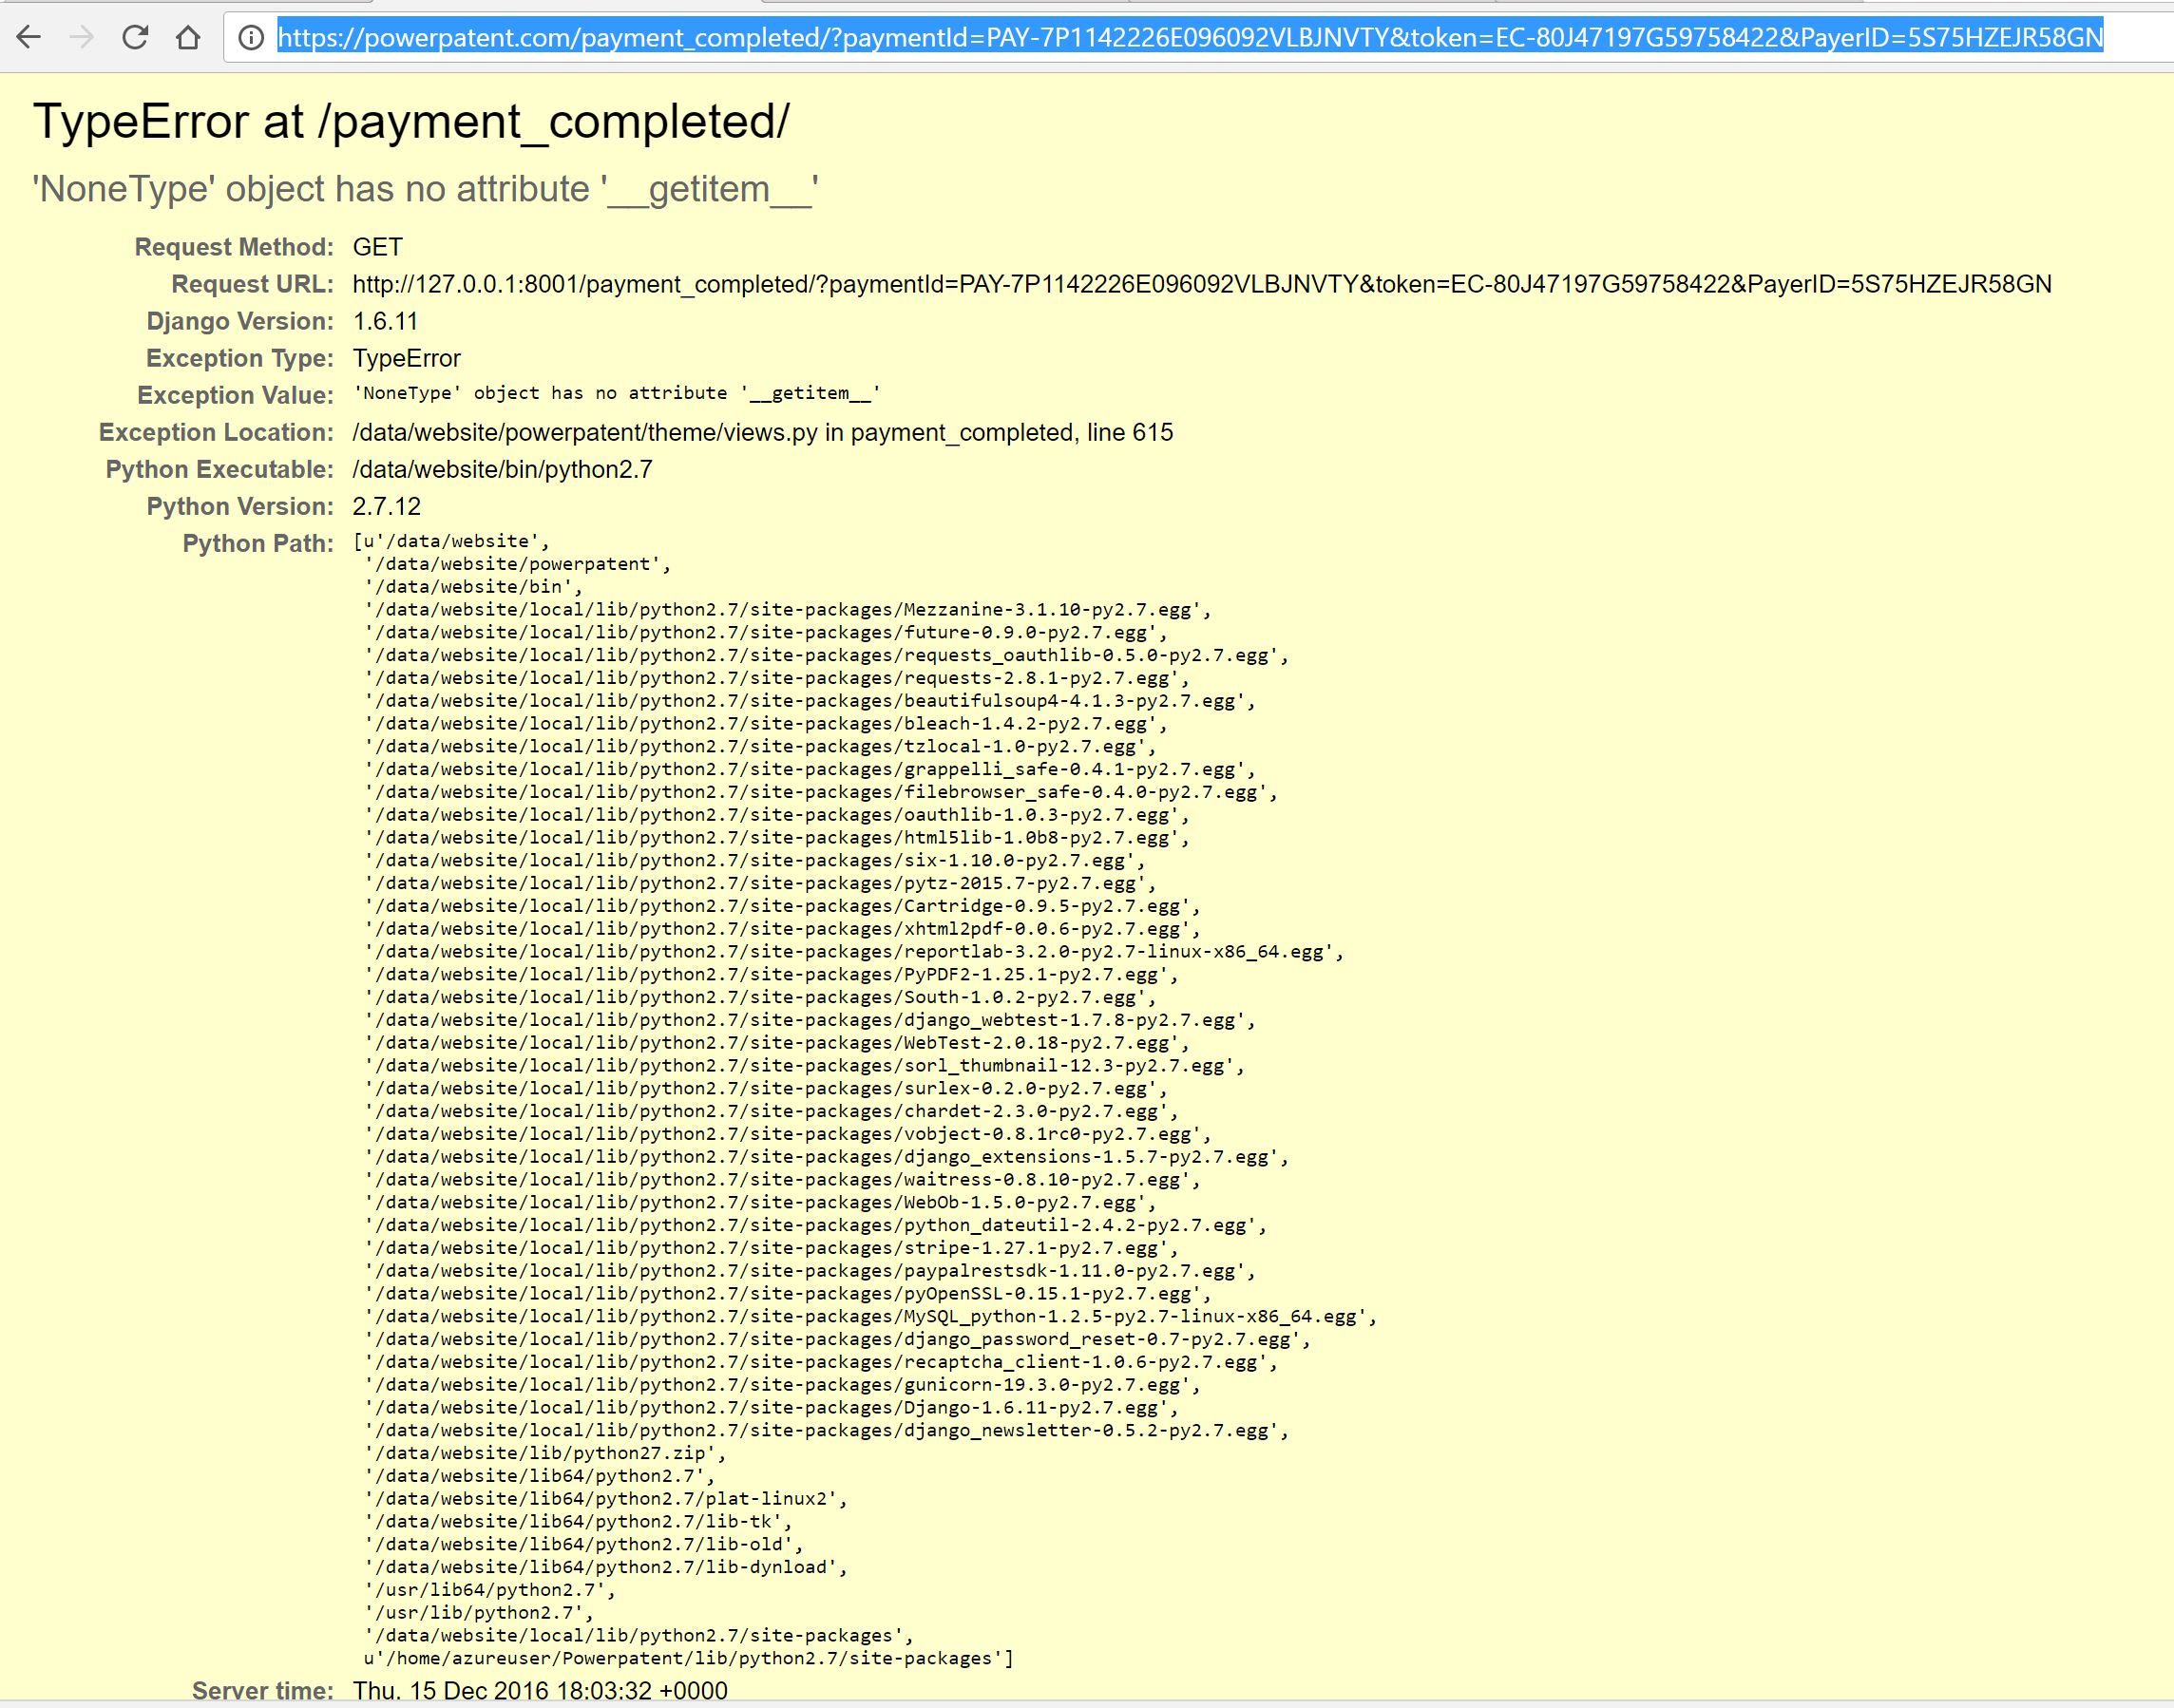The width and height of the screenshot is (2174, 1708).
Task: Click the django_newsletter-0.5.2 egg path line
Action: (827, 1431)
